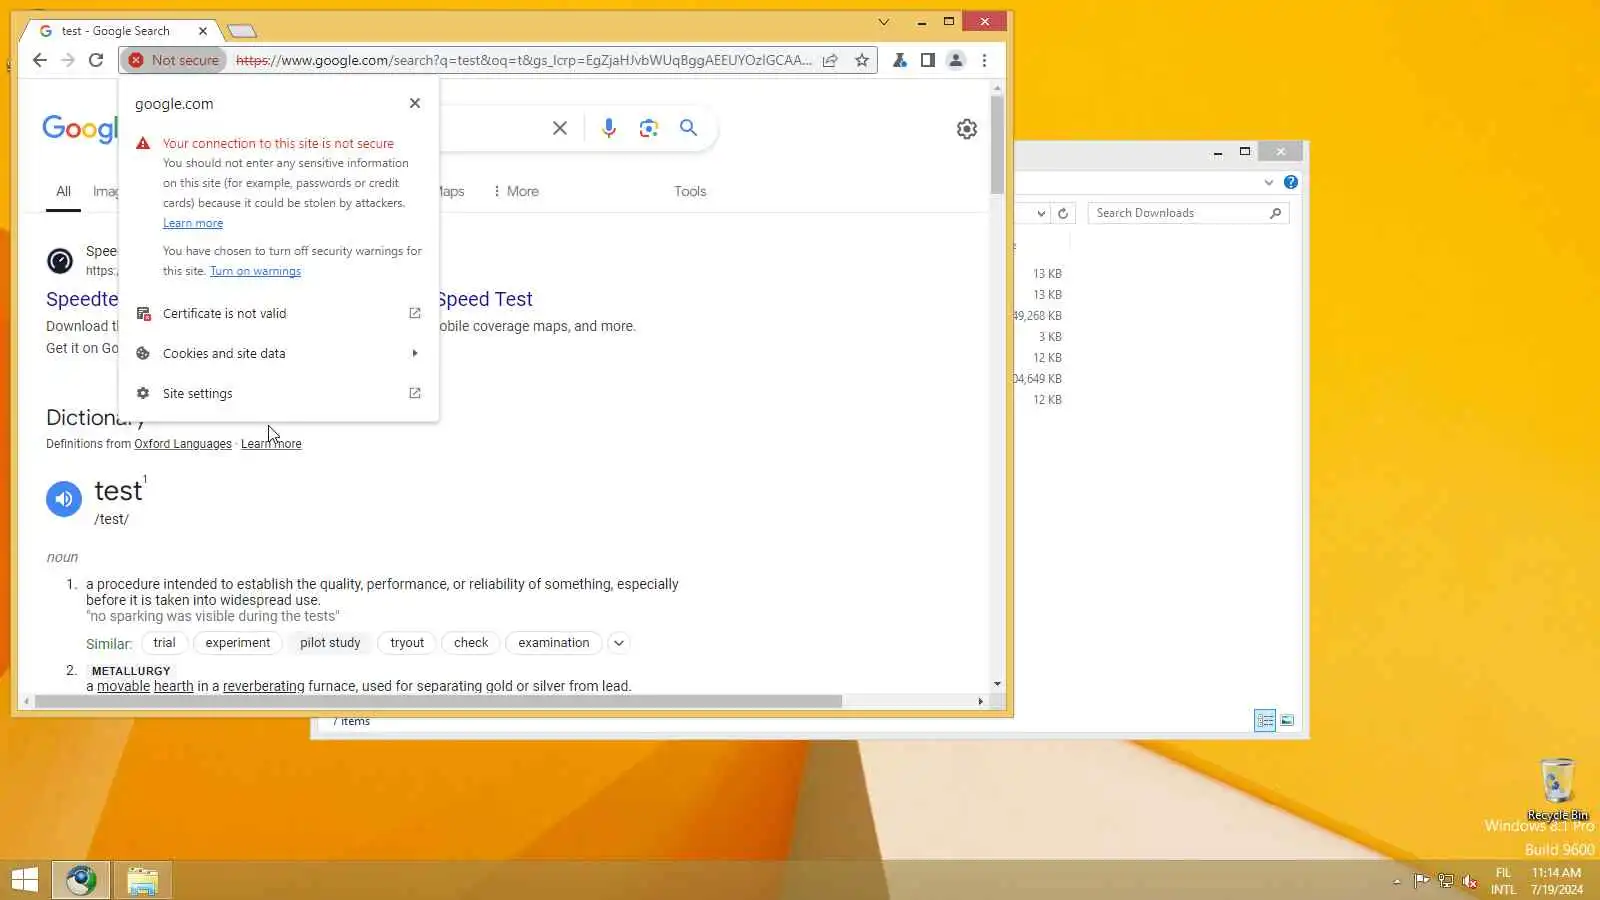Screen dimensions: 1600x900
Task: Click Learn more in security warning popup
Action: click(x=193, y=223)
